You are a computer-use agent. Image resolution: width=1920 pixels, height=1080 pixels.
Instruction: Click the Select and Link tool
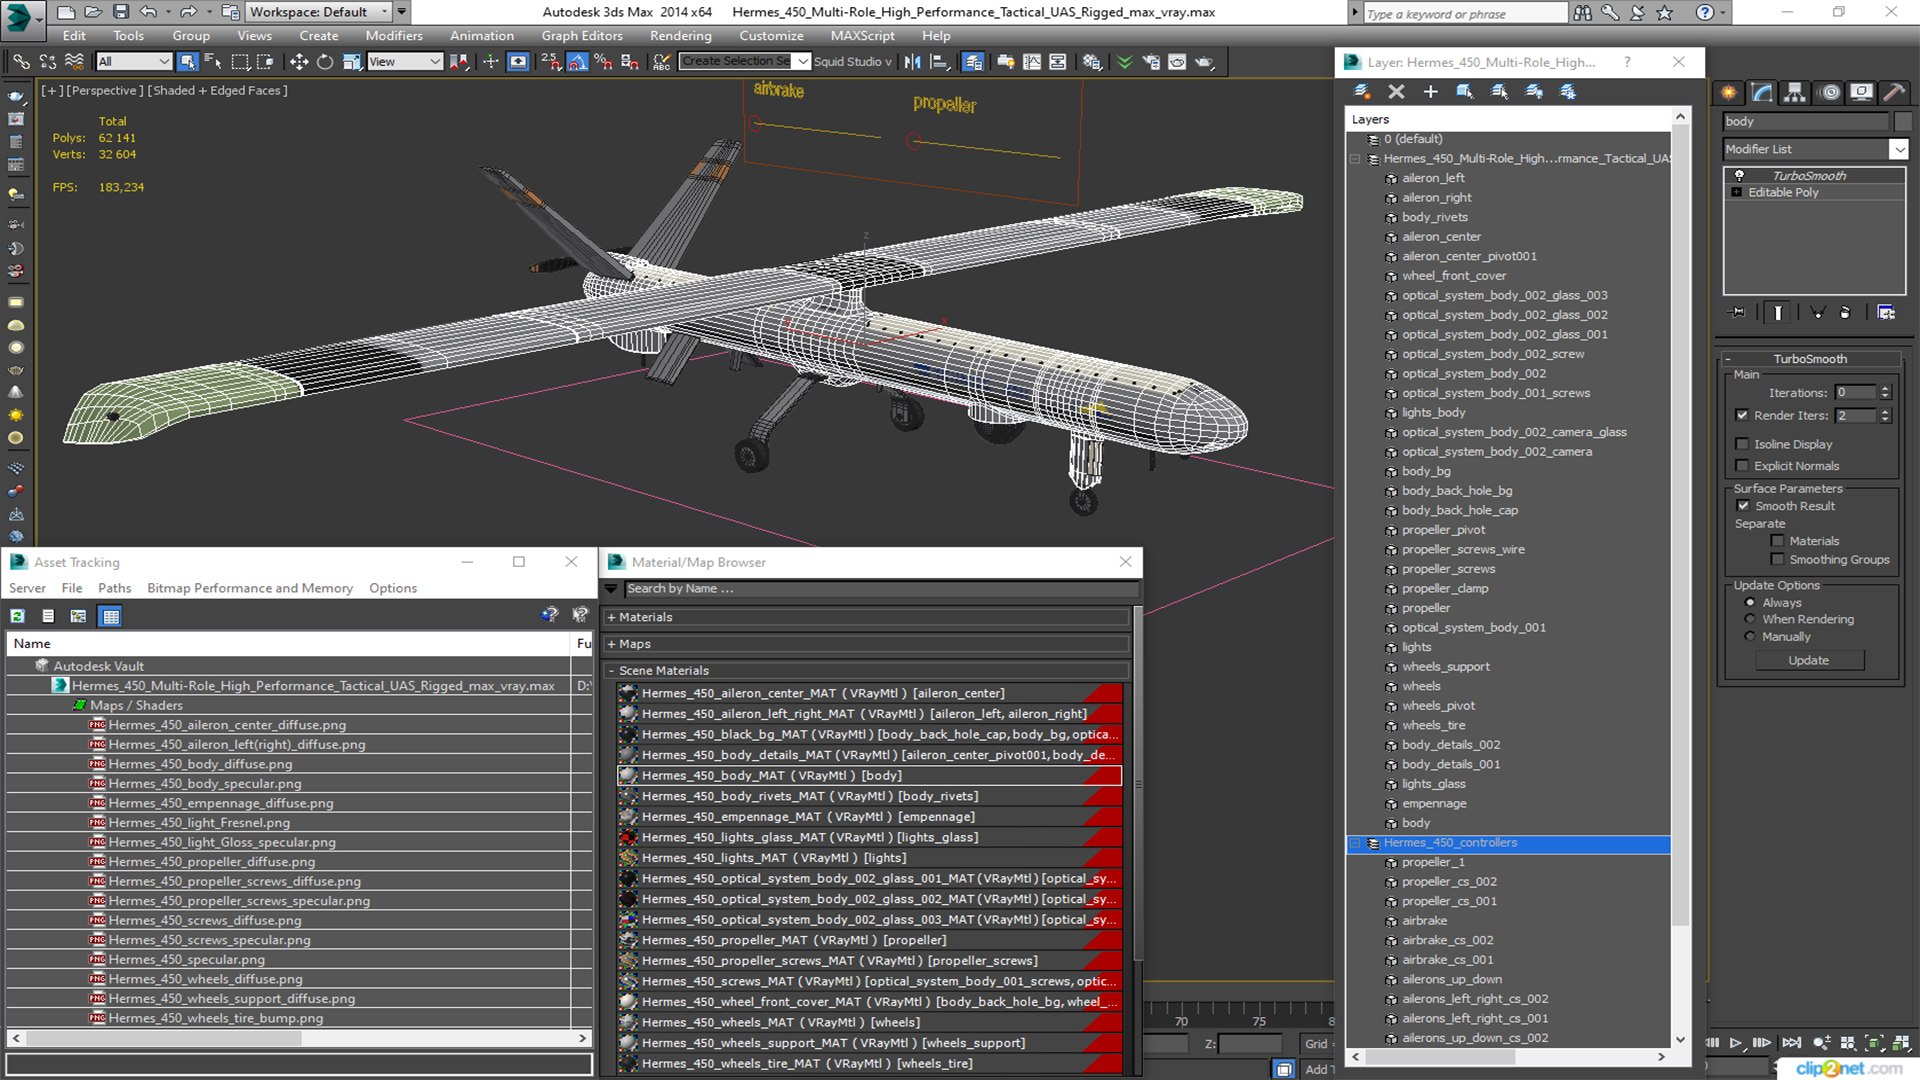[21, 62]
